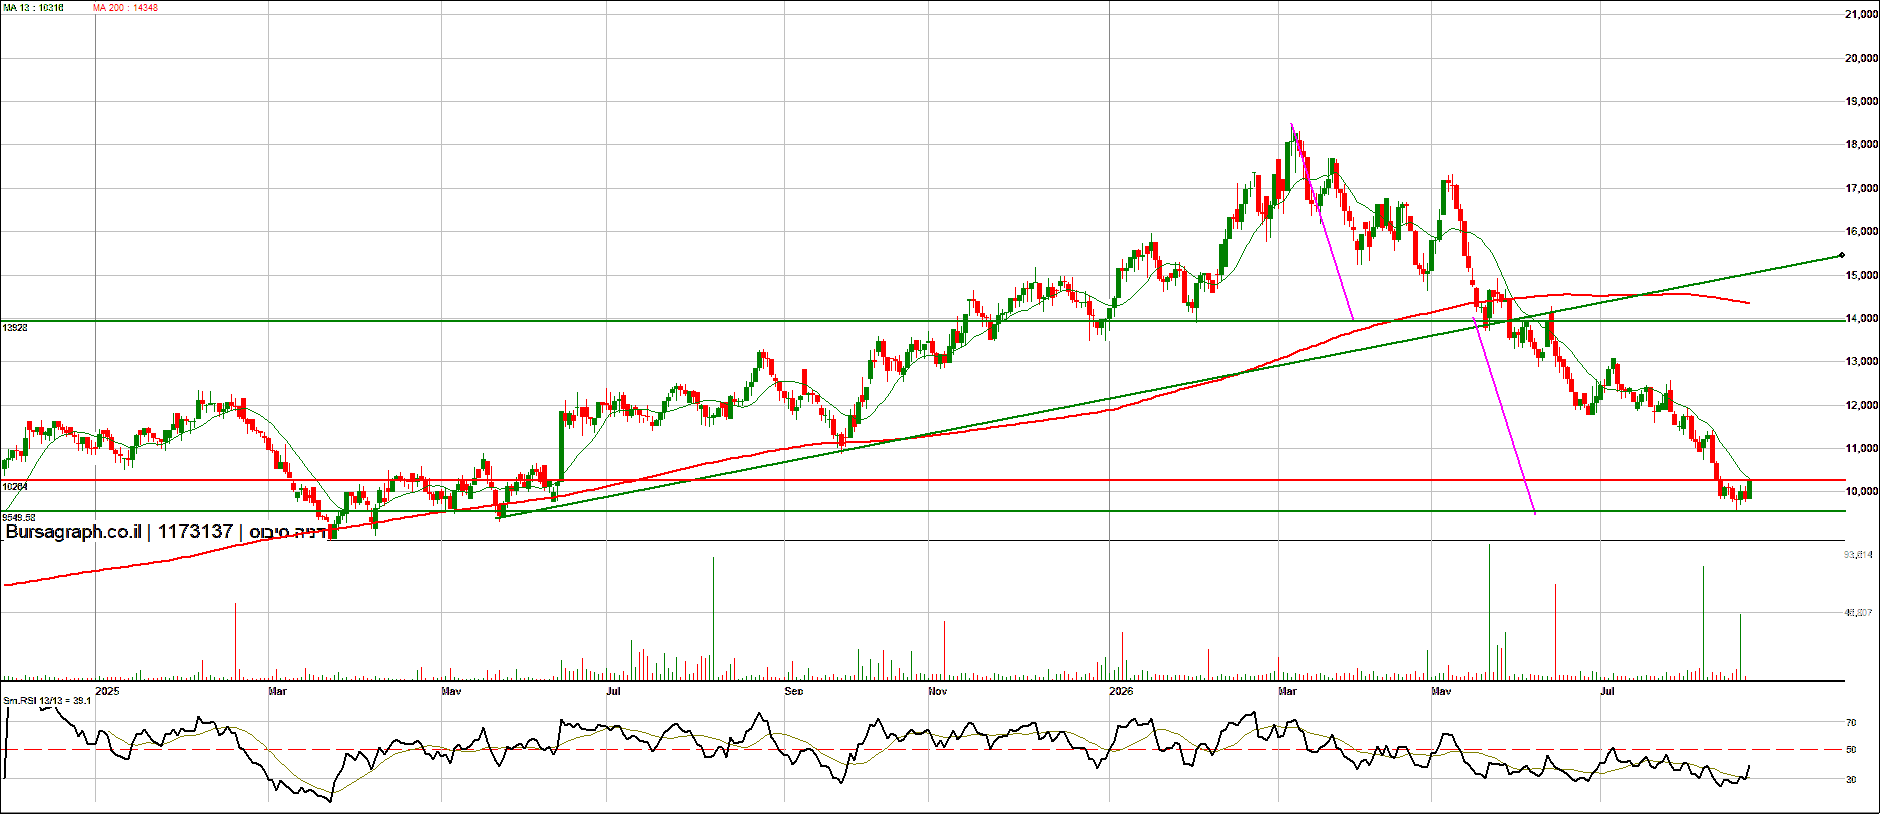Click the RSI 30 level label
The width and height of the screenshot is (1880, 814).
pos(1851,779)
